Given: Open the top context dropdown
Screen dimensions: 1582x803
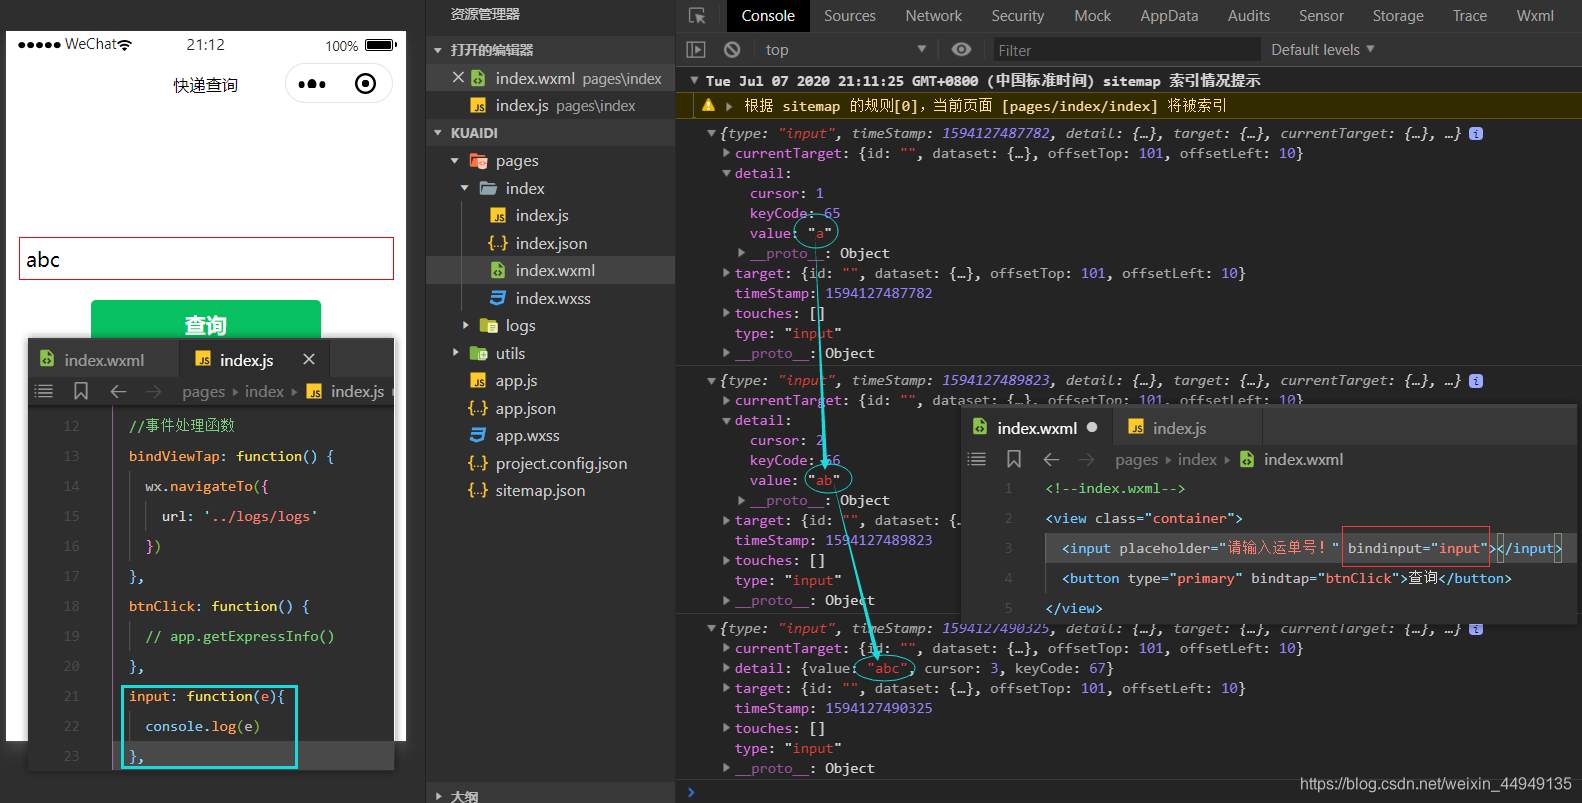Looking at the screenshot, I should click(x=846, y=50).
